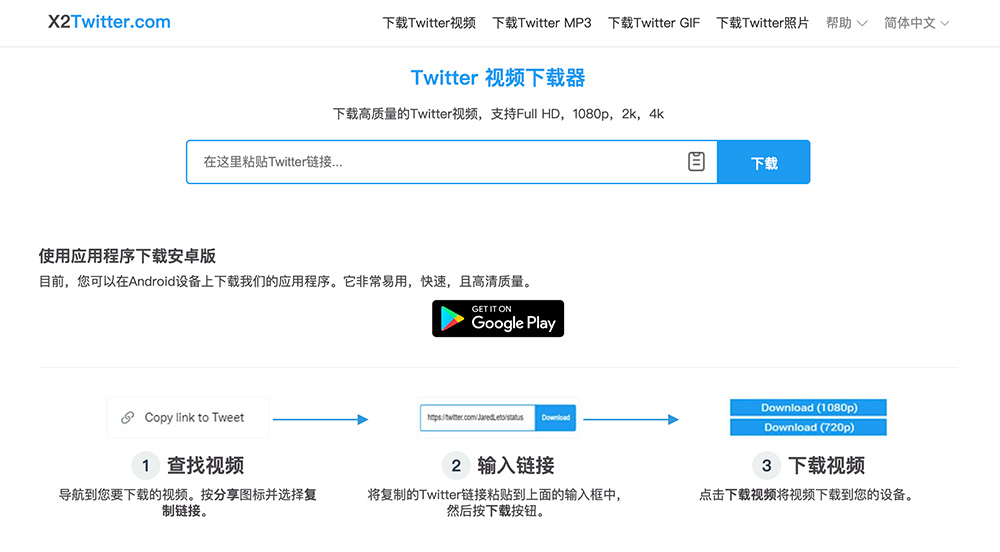Expand the 简体中文 language dropdown

916,23
